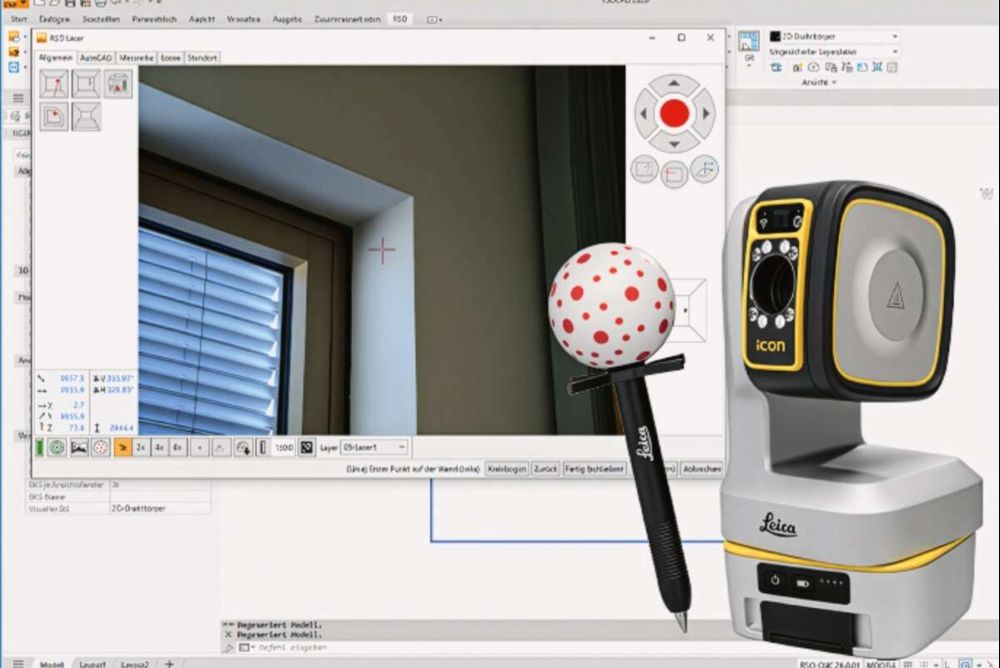Click the left arrow on laser control pad
This screenshot has width=1000, height=668.
click(645, 114)
